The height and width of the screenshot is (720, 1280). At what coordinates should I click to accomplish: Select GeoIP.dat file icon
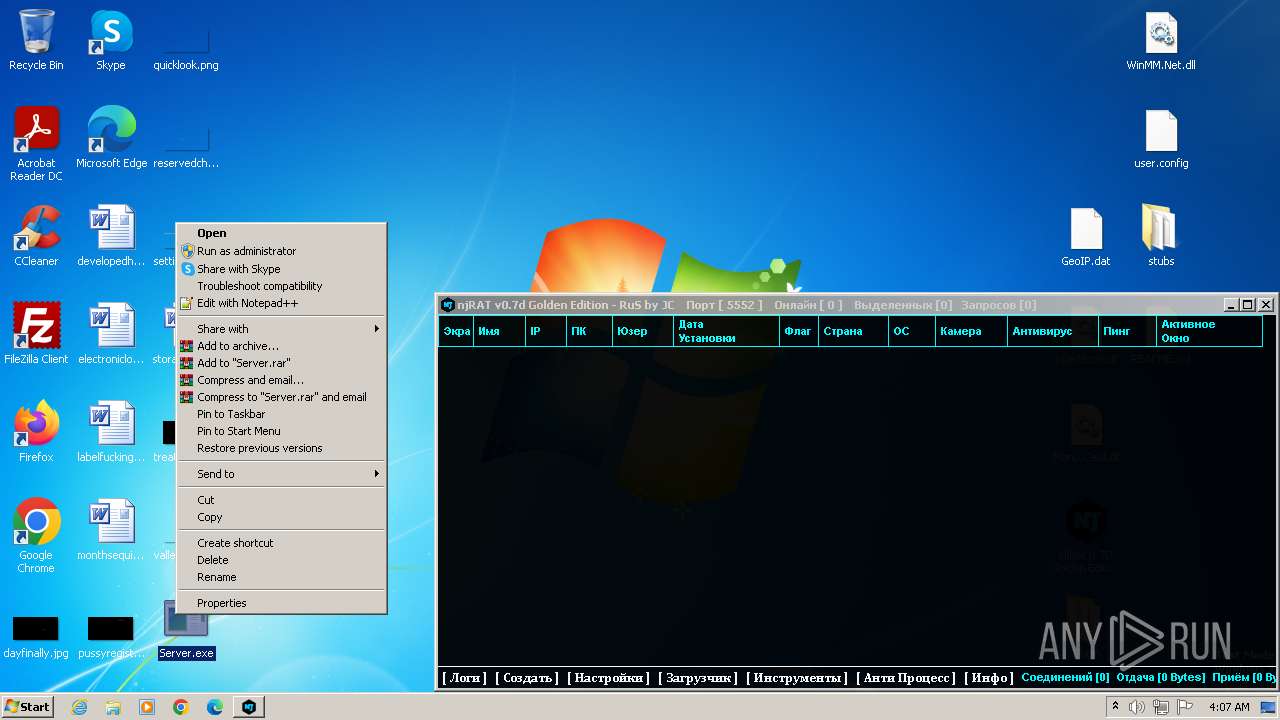click(x=1086, y=237)
